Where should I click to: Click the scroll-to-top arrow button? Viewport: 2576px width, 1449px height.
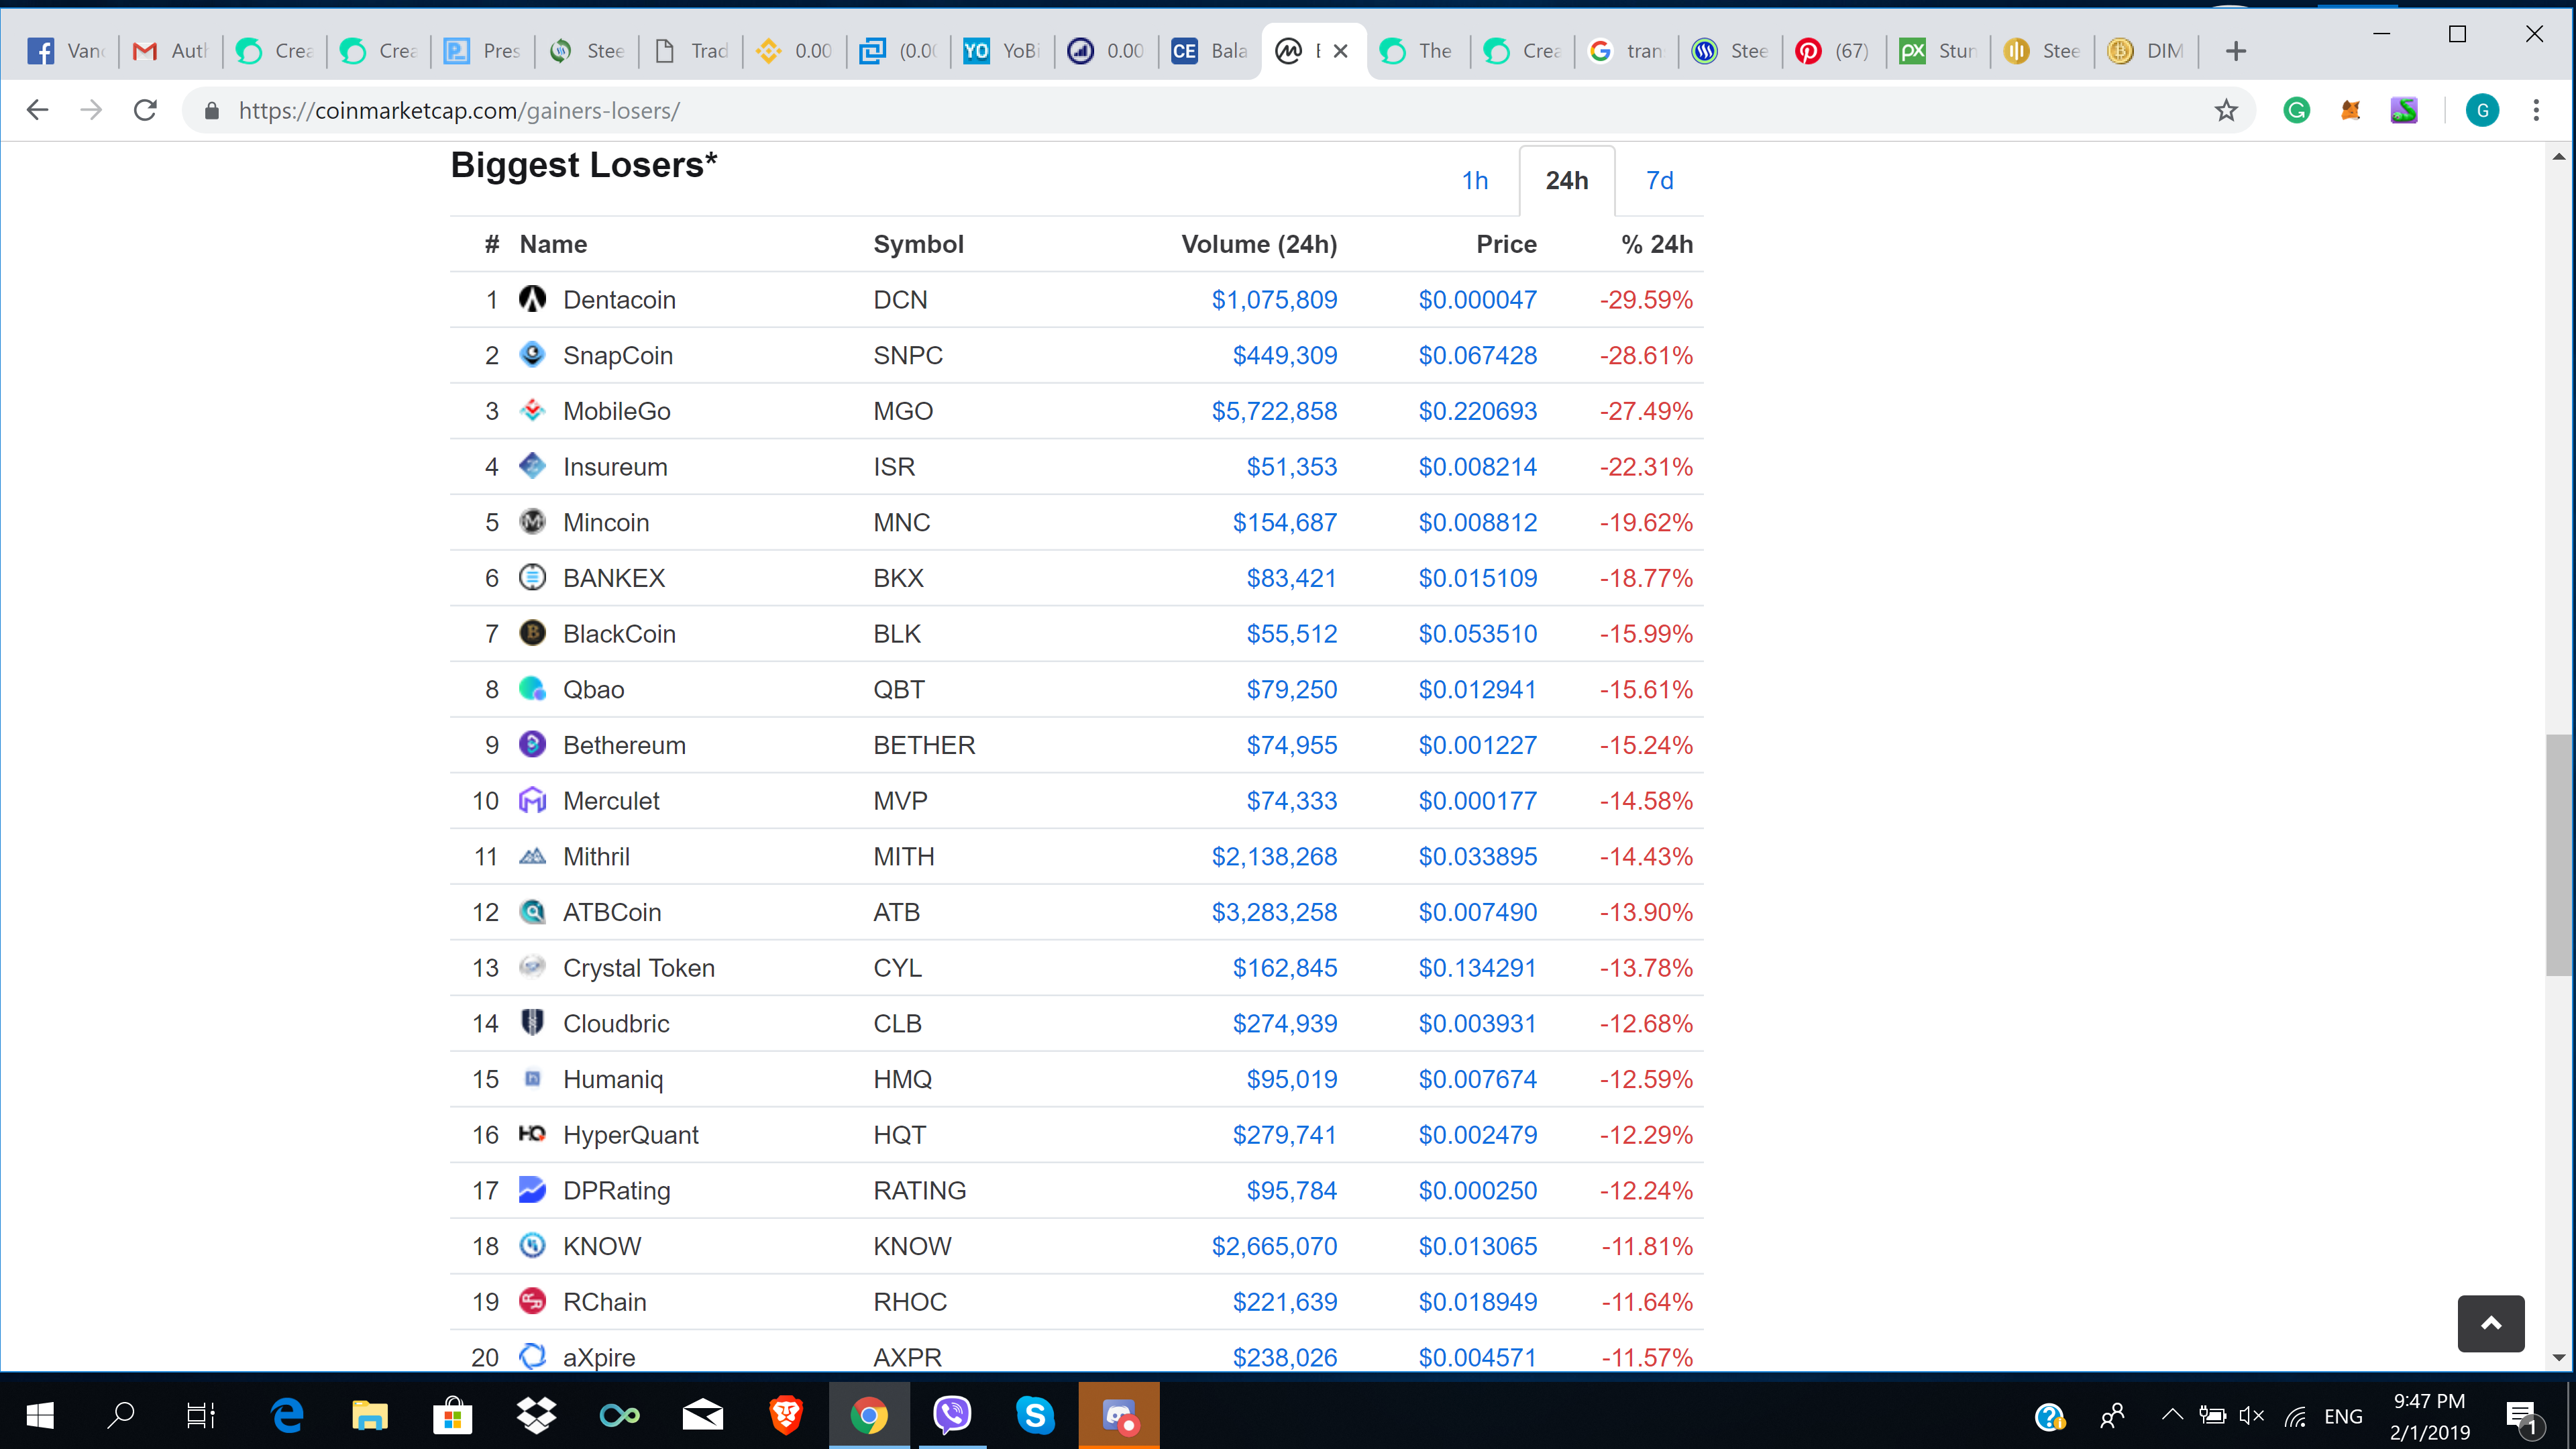coord(2490,1323)
